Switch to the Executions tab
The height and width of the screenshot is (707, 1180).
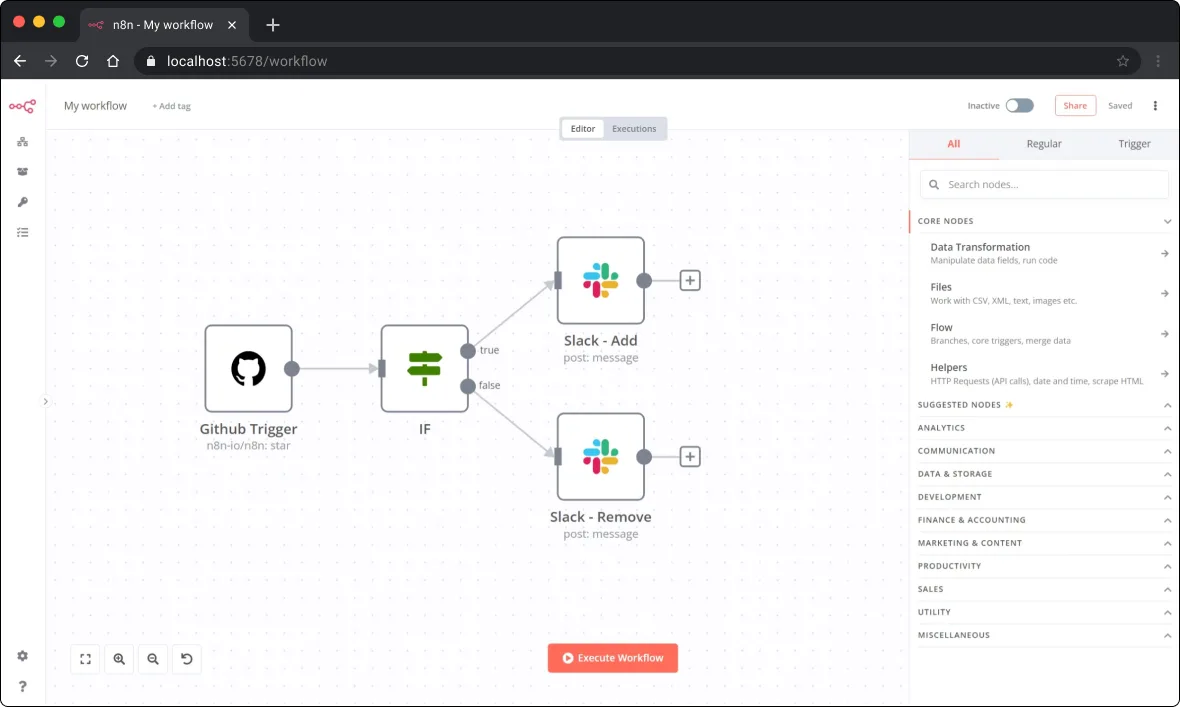634,128
